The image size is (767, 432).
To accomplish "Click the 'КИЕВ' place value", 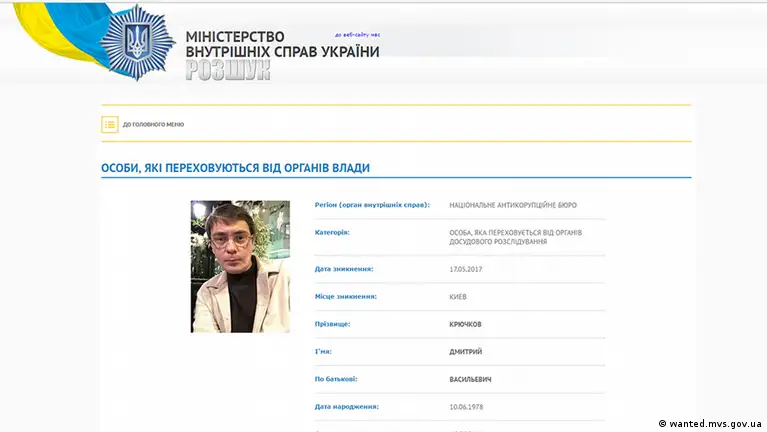I will pyautogui.click(x=458, y=296).
